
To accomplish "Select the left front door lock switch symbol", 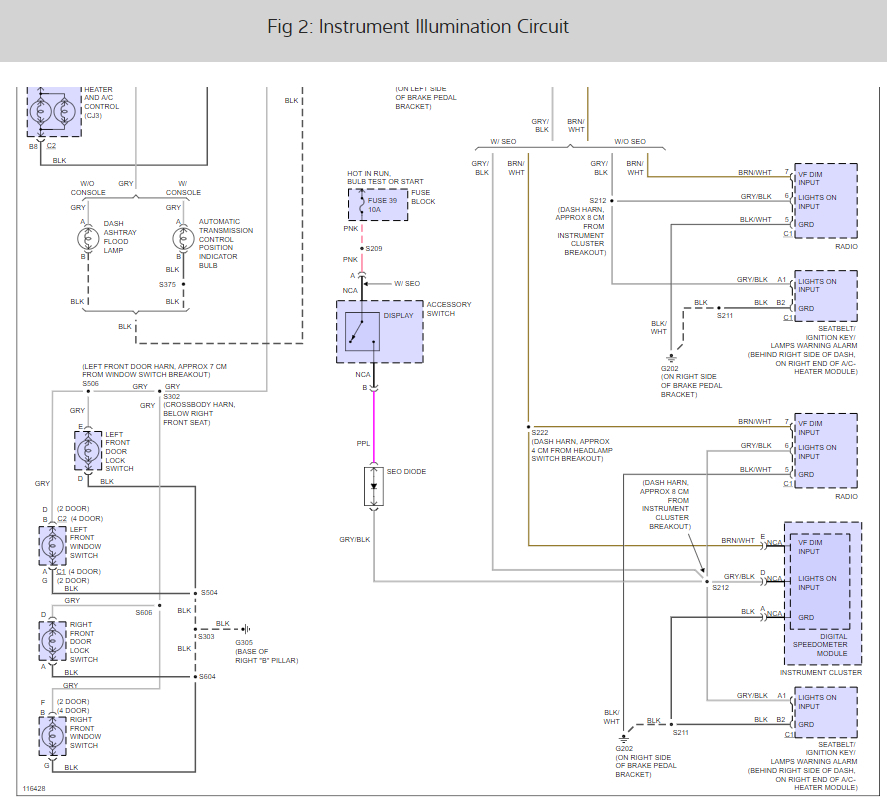I will 89,449.
